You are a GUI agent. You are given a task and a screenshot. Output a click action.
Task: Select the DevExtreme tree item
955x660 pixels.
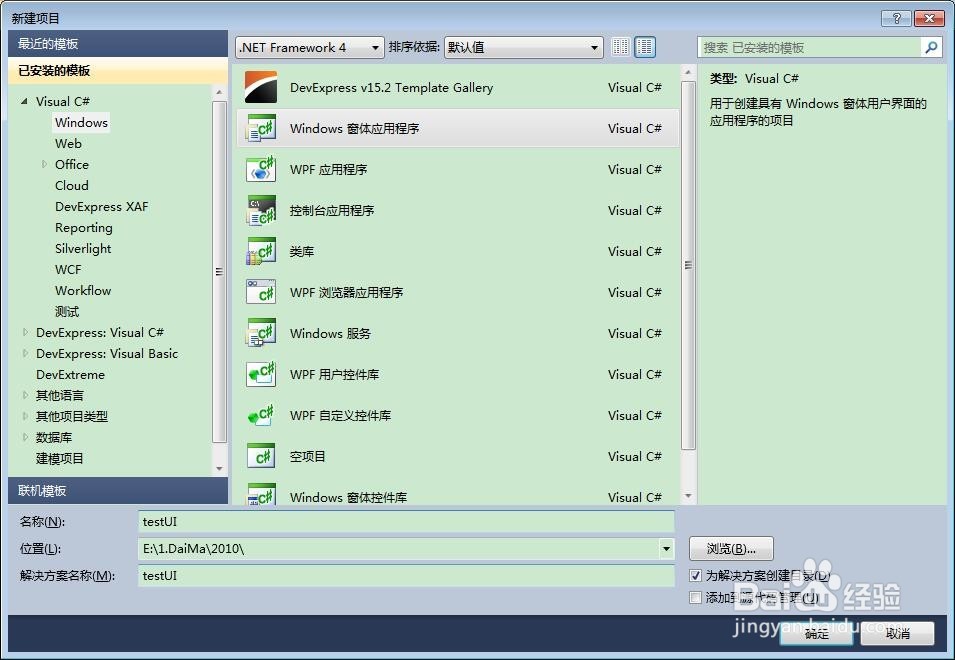tap(71, 374)
